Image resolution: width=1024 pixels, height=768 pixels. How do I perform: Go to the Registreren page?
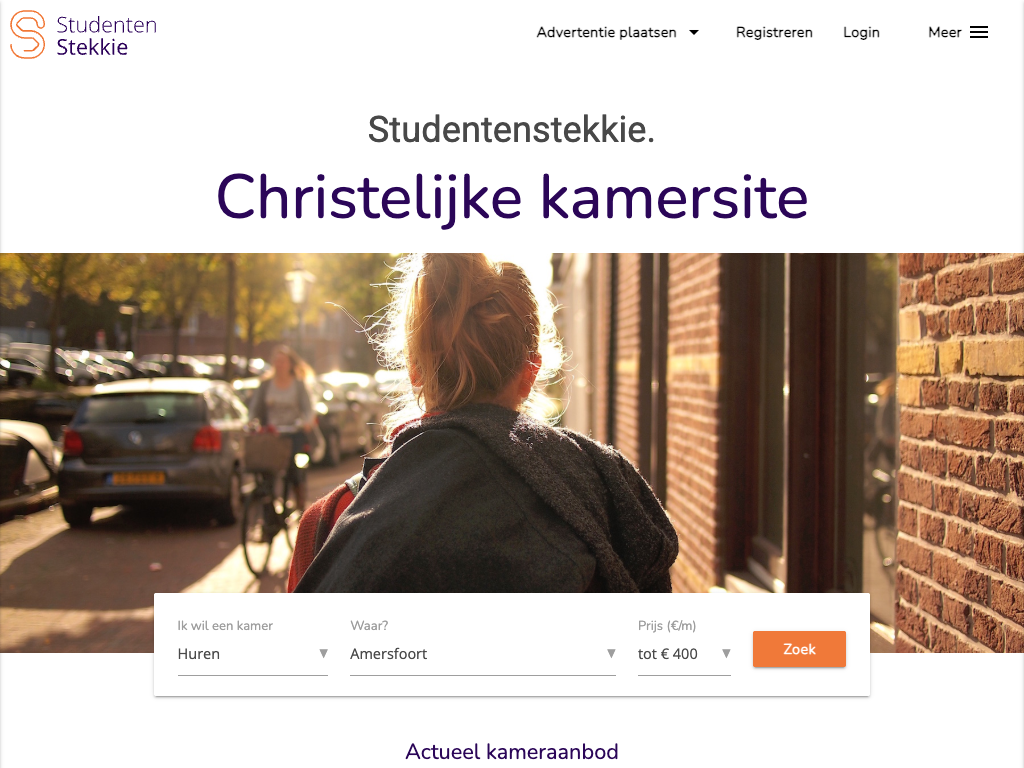774,32
